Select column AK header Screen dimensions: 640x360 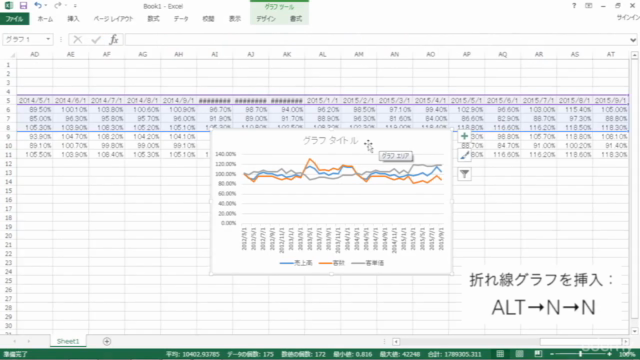(287, 54)
